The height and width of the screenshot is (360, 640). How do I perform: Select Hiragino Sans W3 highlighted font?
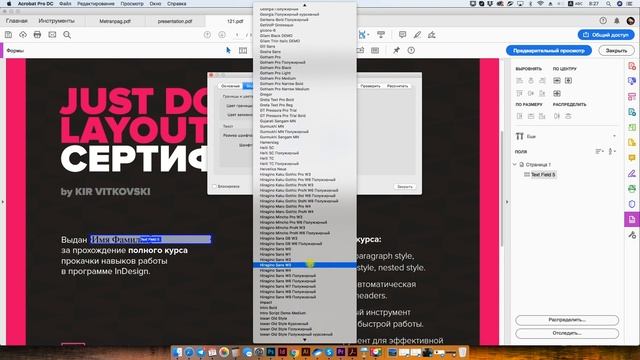click(x=304, y=265)
